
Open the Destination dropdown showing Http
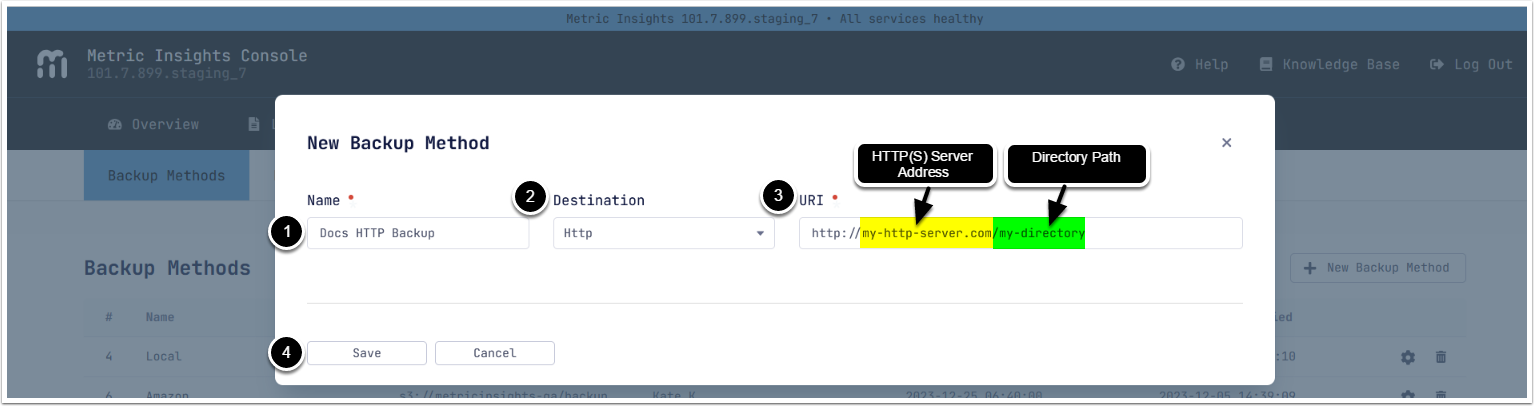click(x=664, y=233)
